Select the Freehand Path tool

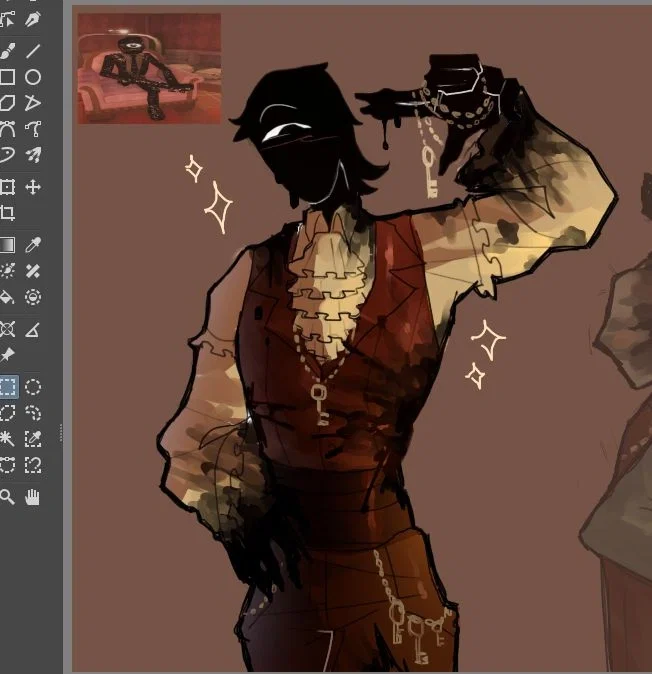[33, 128]
